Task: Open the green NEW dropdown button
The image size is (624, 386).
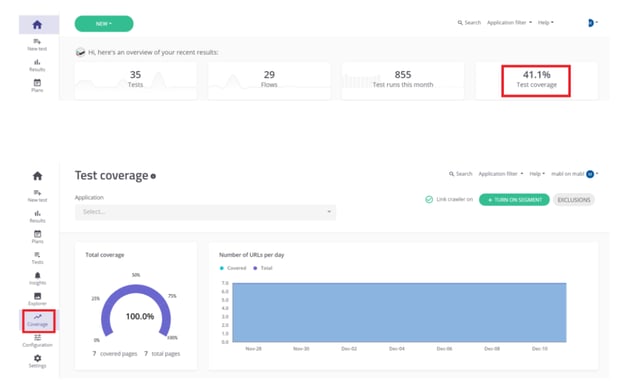Action: [104, 24]
